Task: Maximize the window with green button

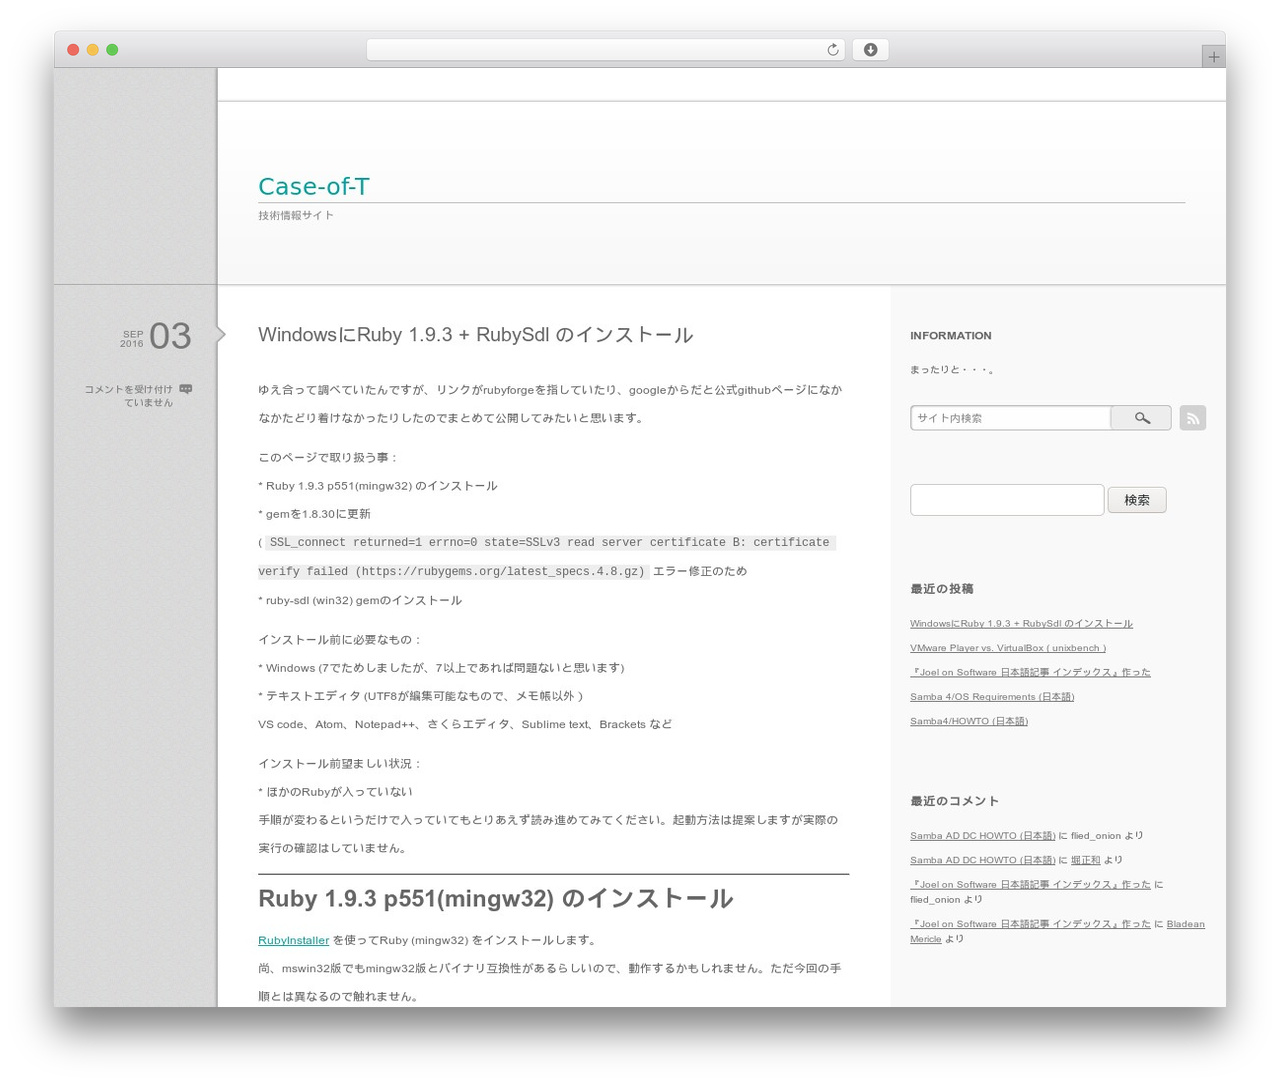Action: (112, 50)
